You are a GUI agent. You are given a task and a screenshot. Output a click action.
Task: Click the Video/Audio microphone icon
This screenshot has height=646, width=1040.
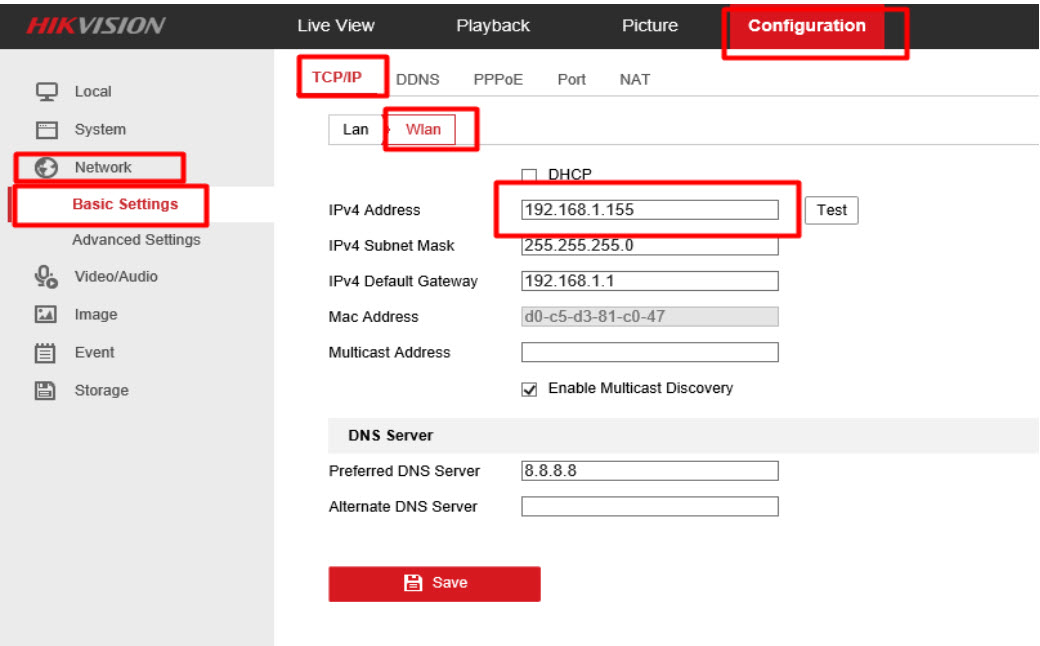click(46, 277)
